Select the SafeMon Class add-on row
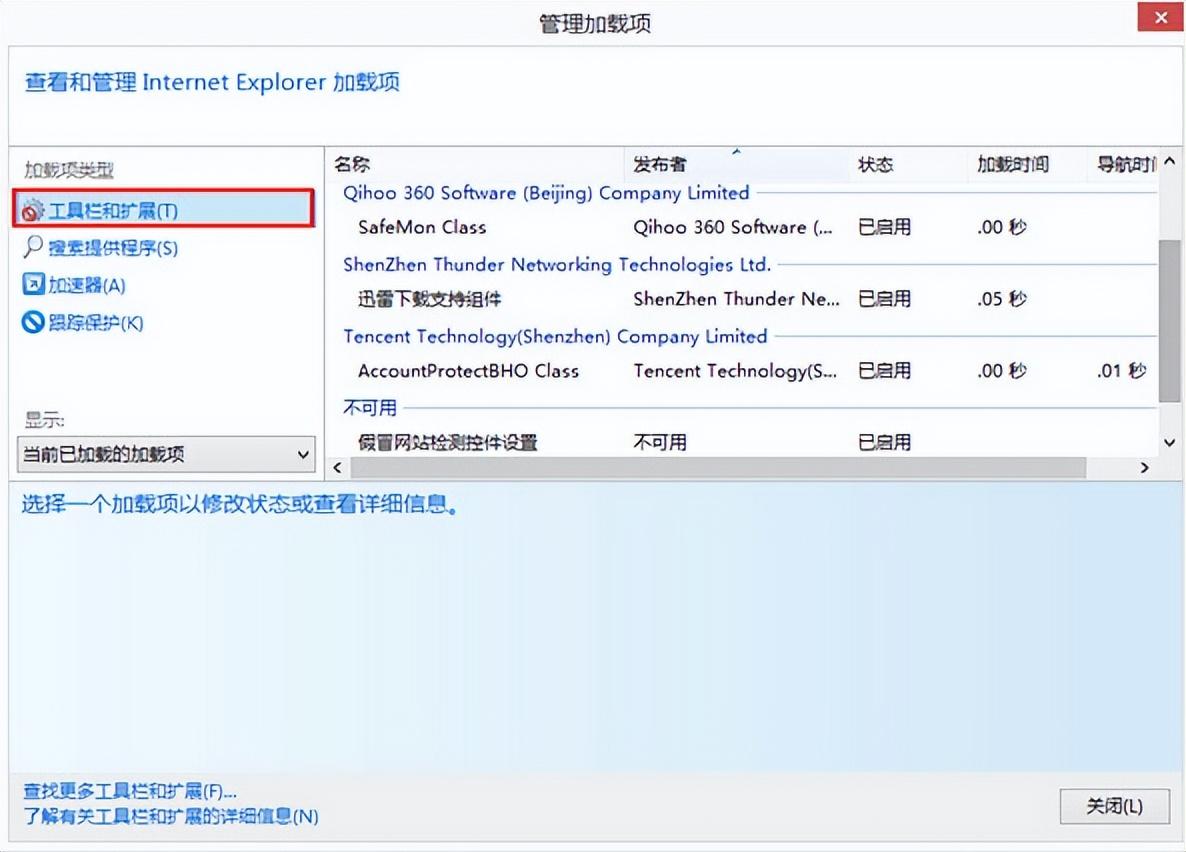Screen dimensions: 1186x852 422,228
